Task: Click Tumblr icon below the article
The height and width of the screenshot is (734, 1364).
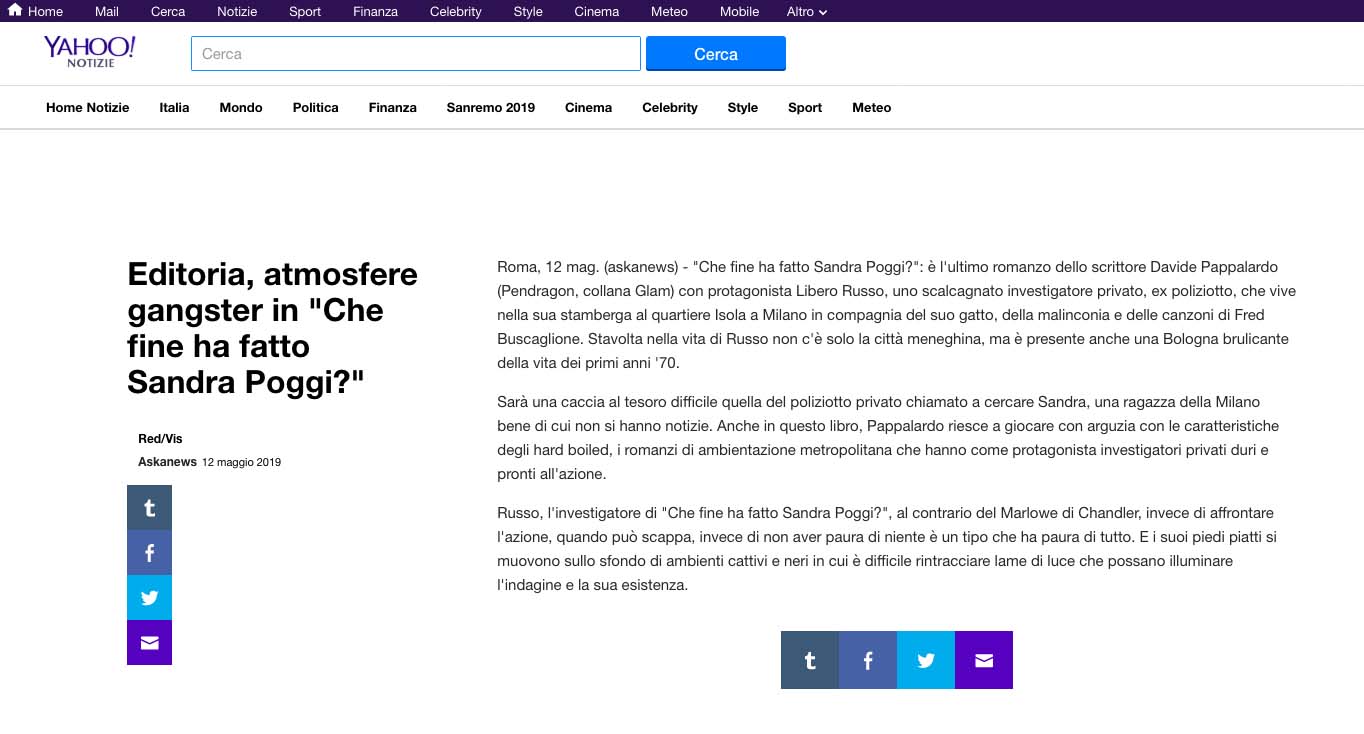Action: coord(809,660)
